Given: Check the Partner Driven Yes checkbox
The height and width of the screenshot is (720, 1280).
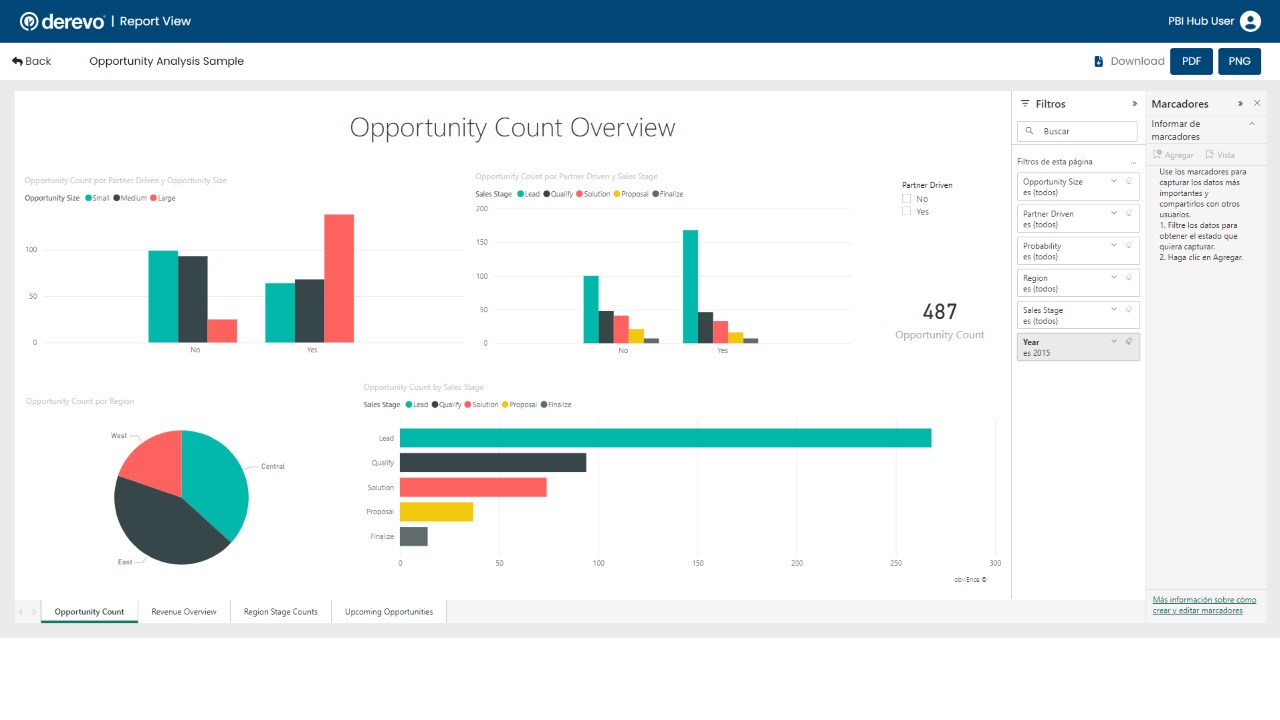Looking at the screenshot, I should (x=907, y=212).
